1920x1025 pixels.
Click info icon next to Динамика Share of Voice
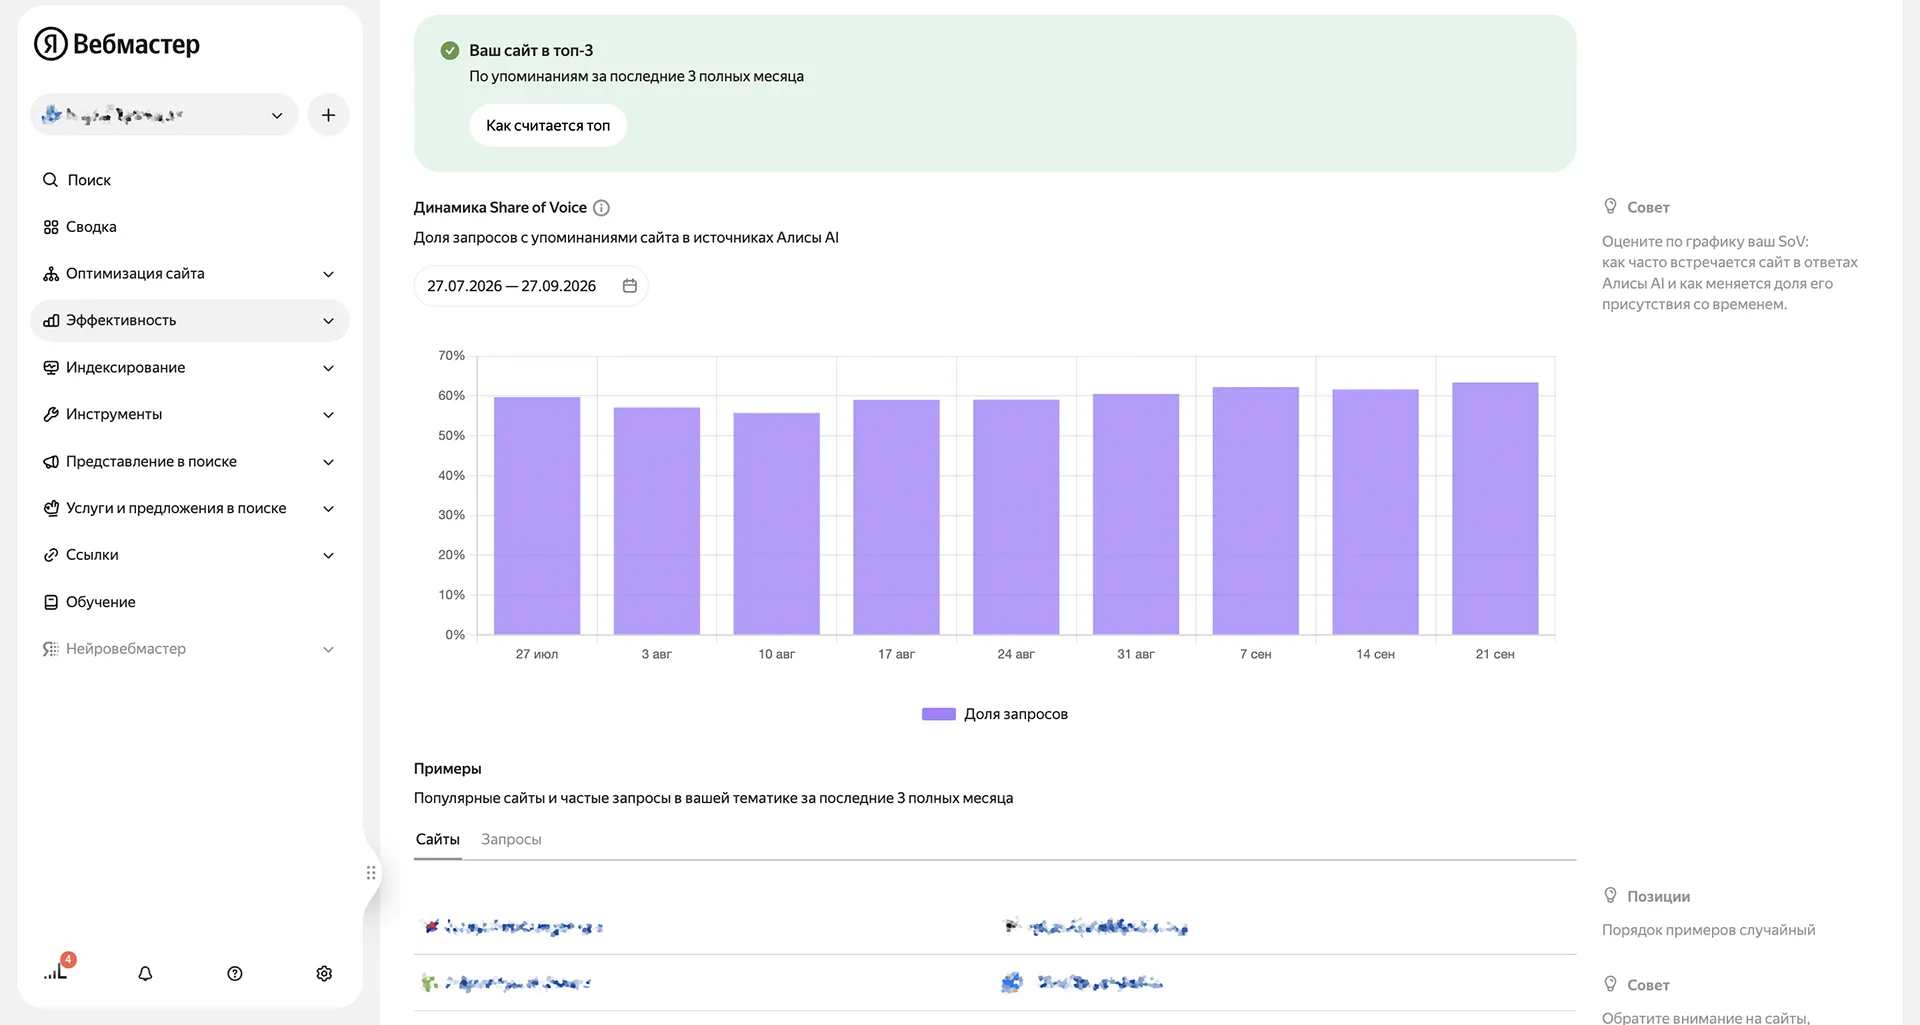pos(601,208)
